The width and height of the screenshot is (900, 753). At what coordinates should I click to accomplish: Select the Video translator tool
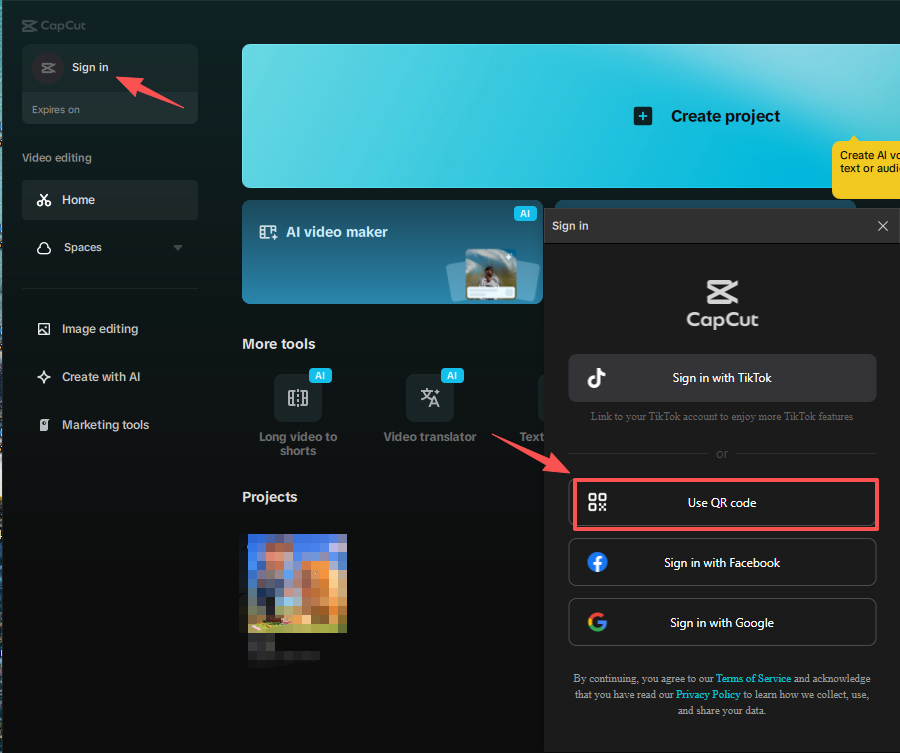pos(430,397)
